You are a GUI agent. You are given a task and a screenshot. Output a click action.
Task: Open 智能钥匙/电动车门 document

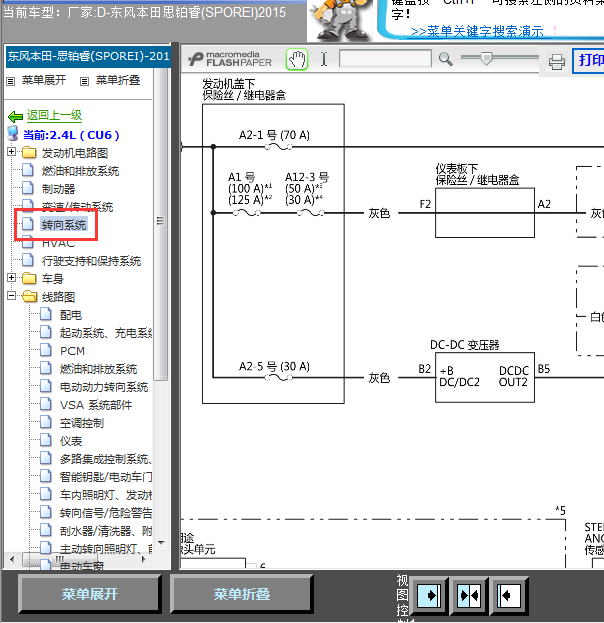[106, 477]
